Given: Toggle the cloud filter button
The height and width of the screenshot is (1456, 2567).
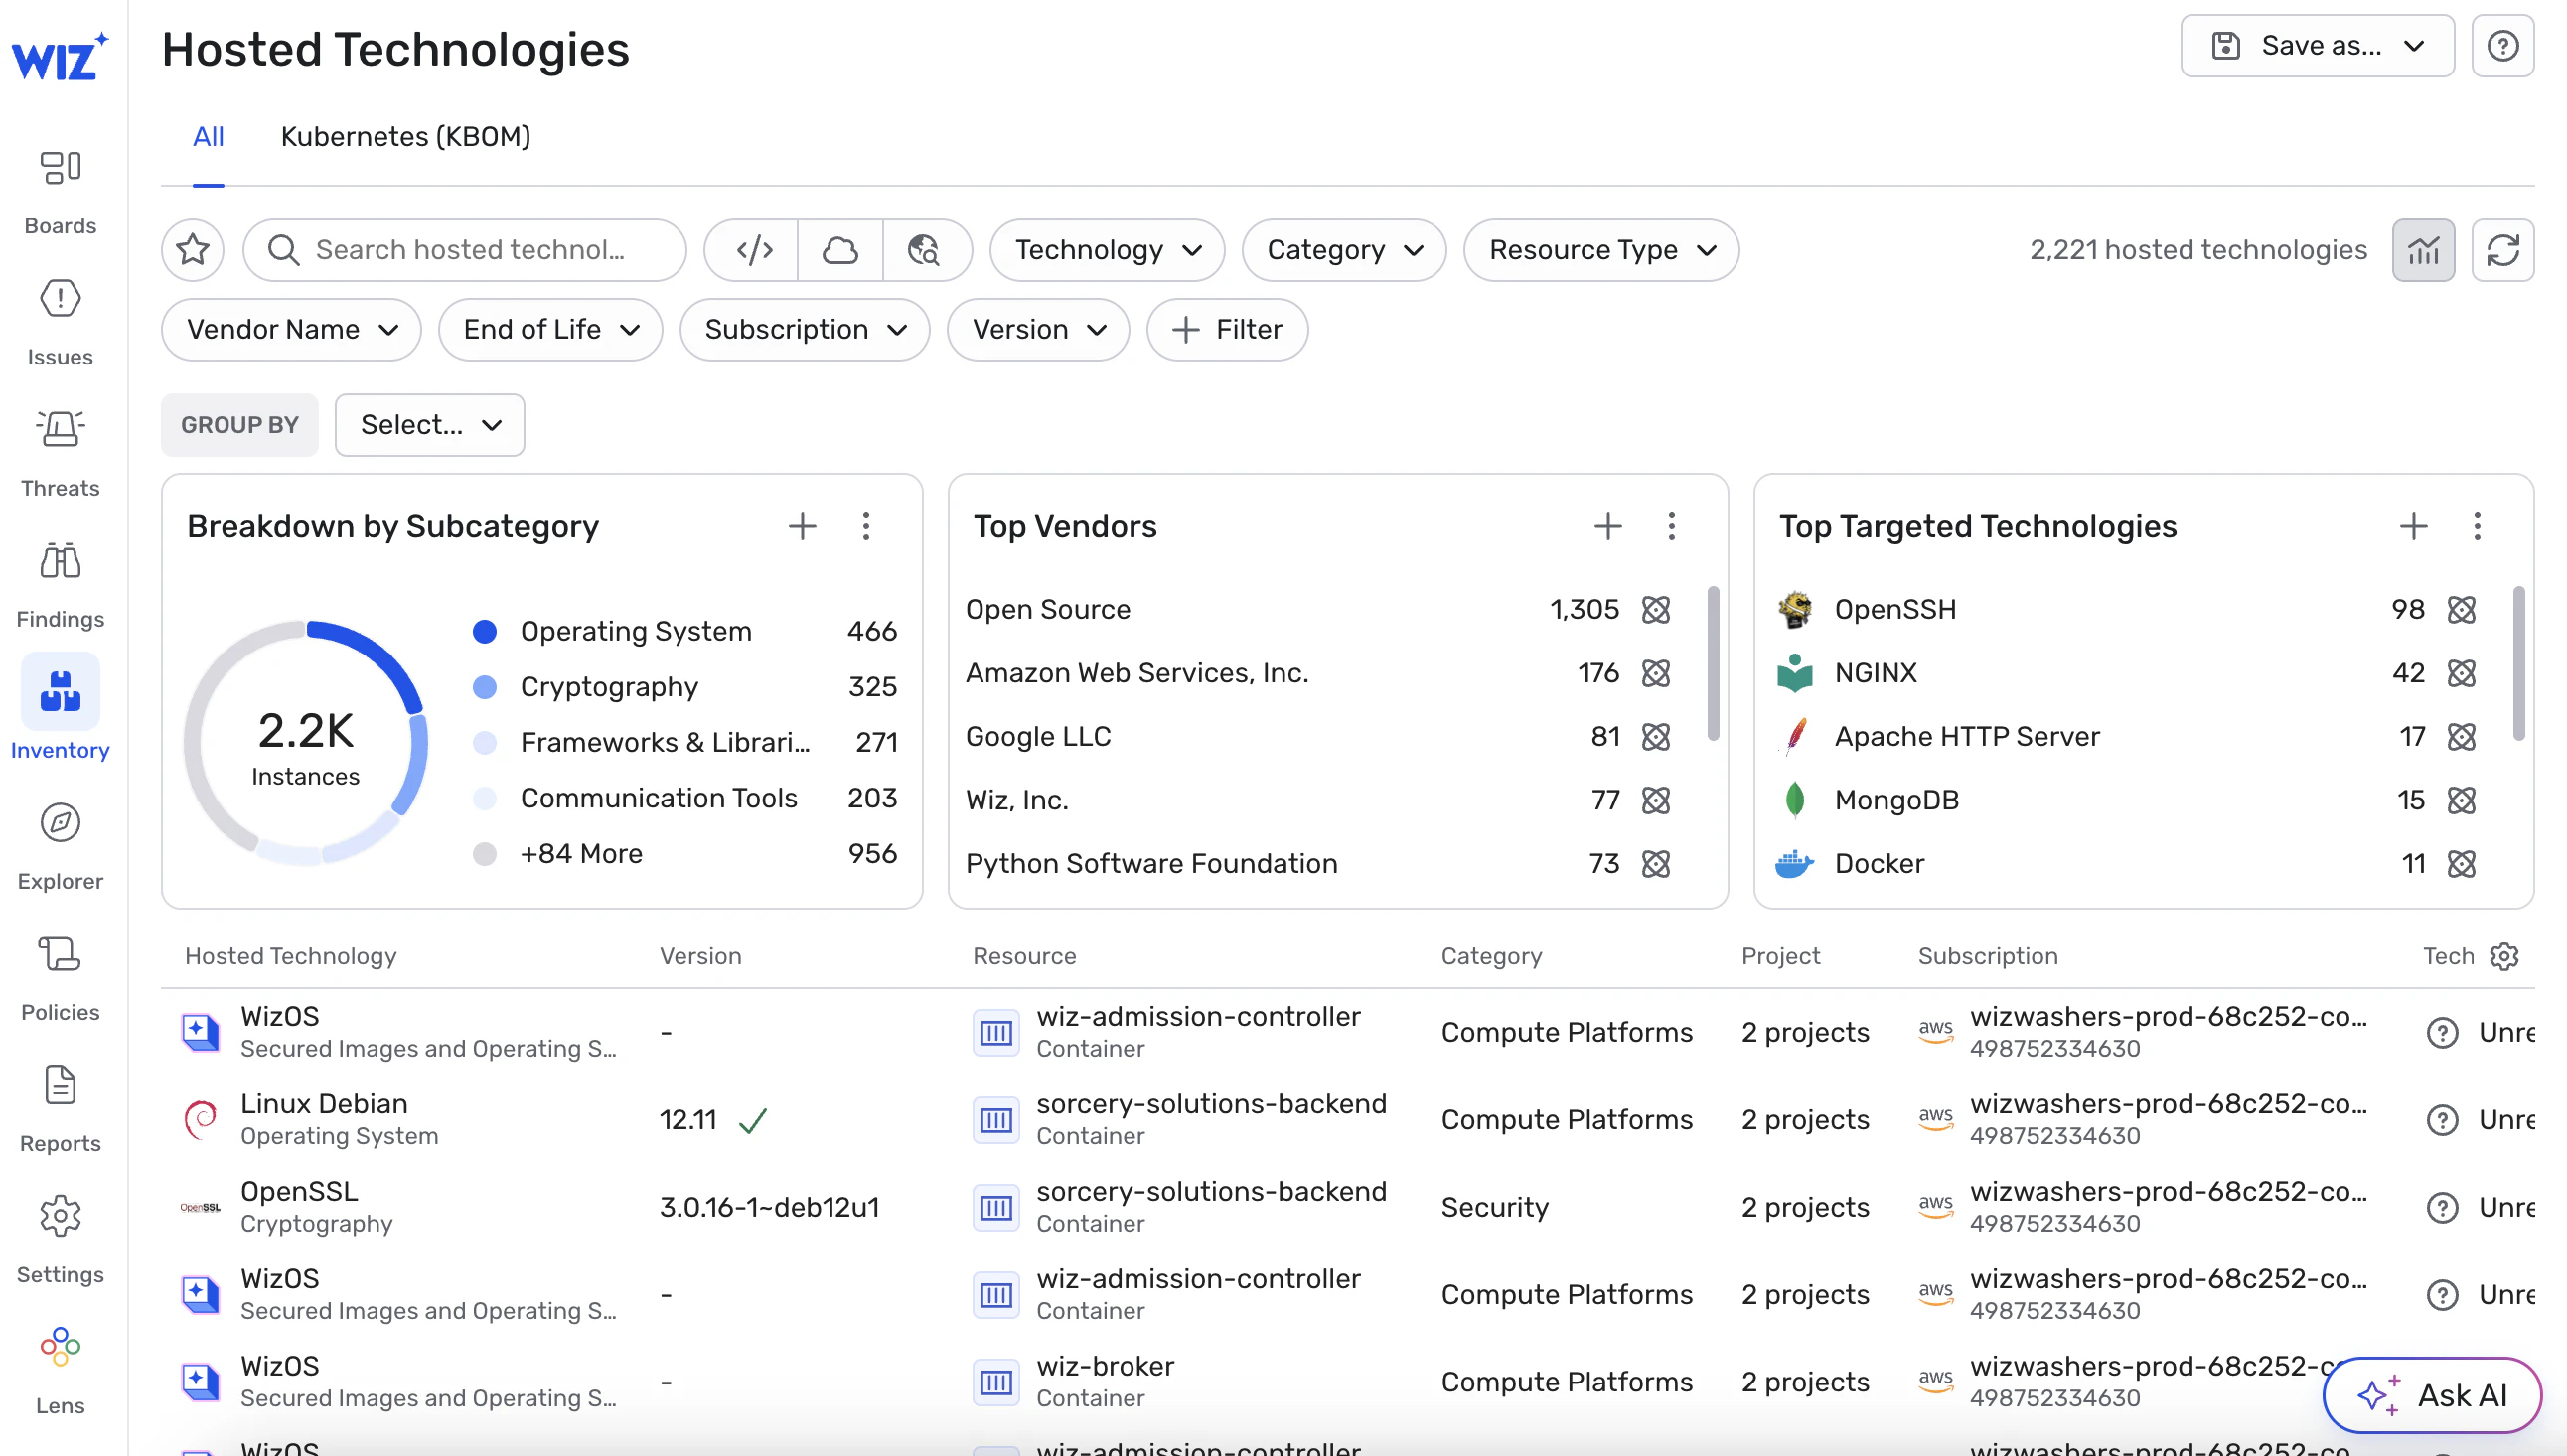Looking at the screenshot, I should pyautogui.click(x=840, y=250).
